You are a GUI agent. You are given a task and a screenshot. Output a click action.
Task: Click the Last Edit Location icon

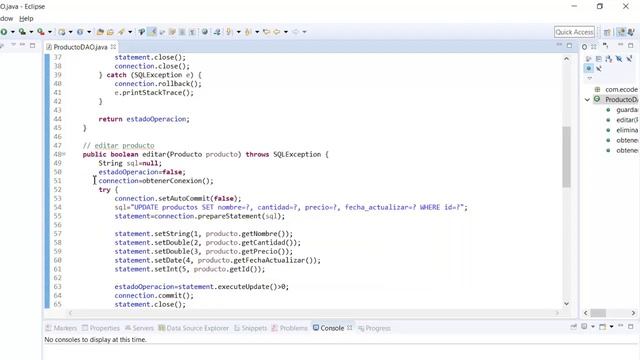[x=266, y=32]
